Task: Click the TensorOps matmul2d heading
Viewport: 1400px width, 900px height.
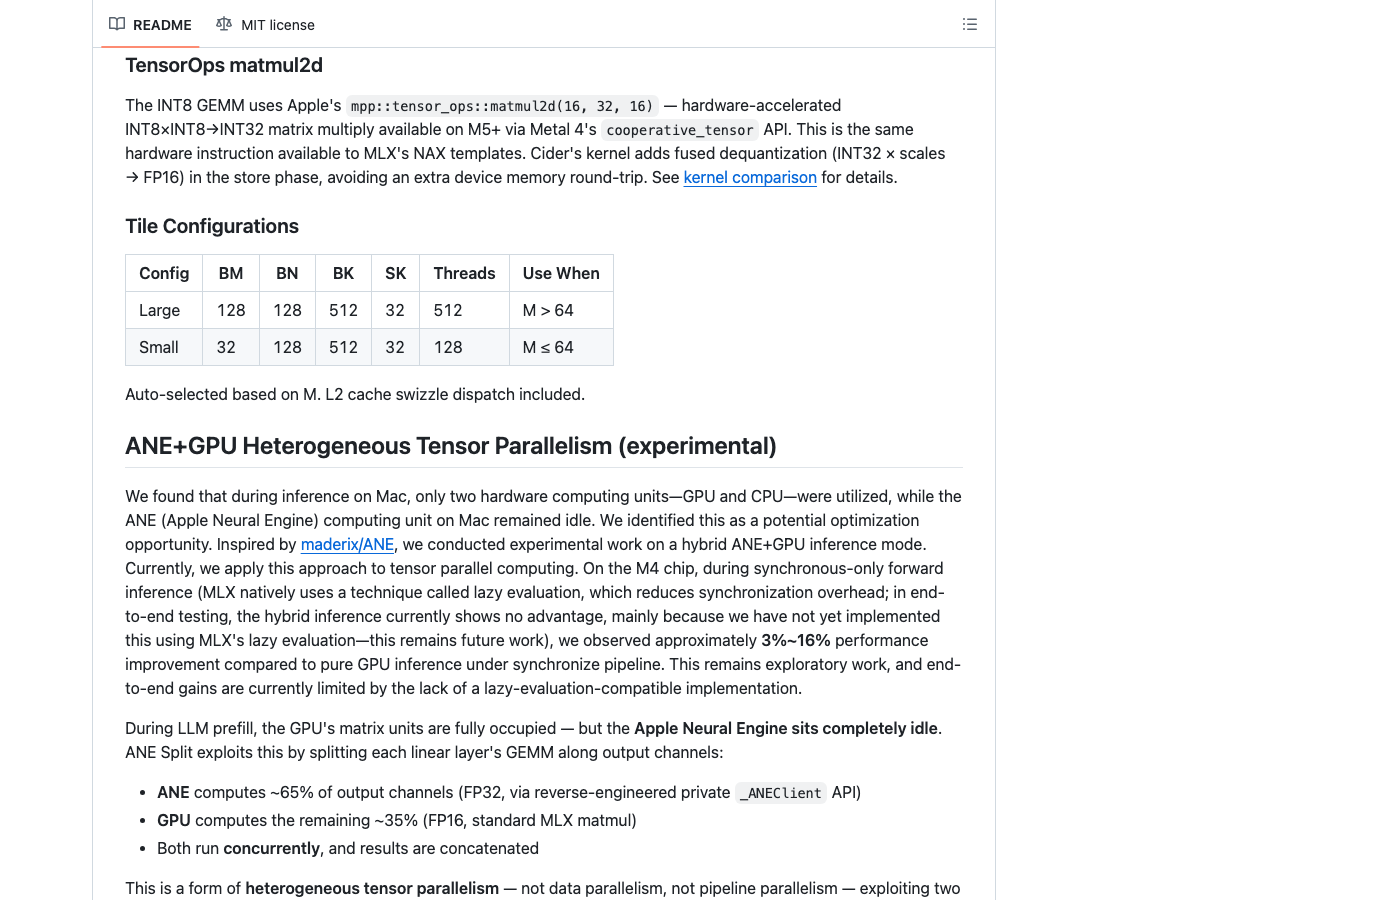Action: coord(224,65)
